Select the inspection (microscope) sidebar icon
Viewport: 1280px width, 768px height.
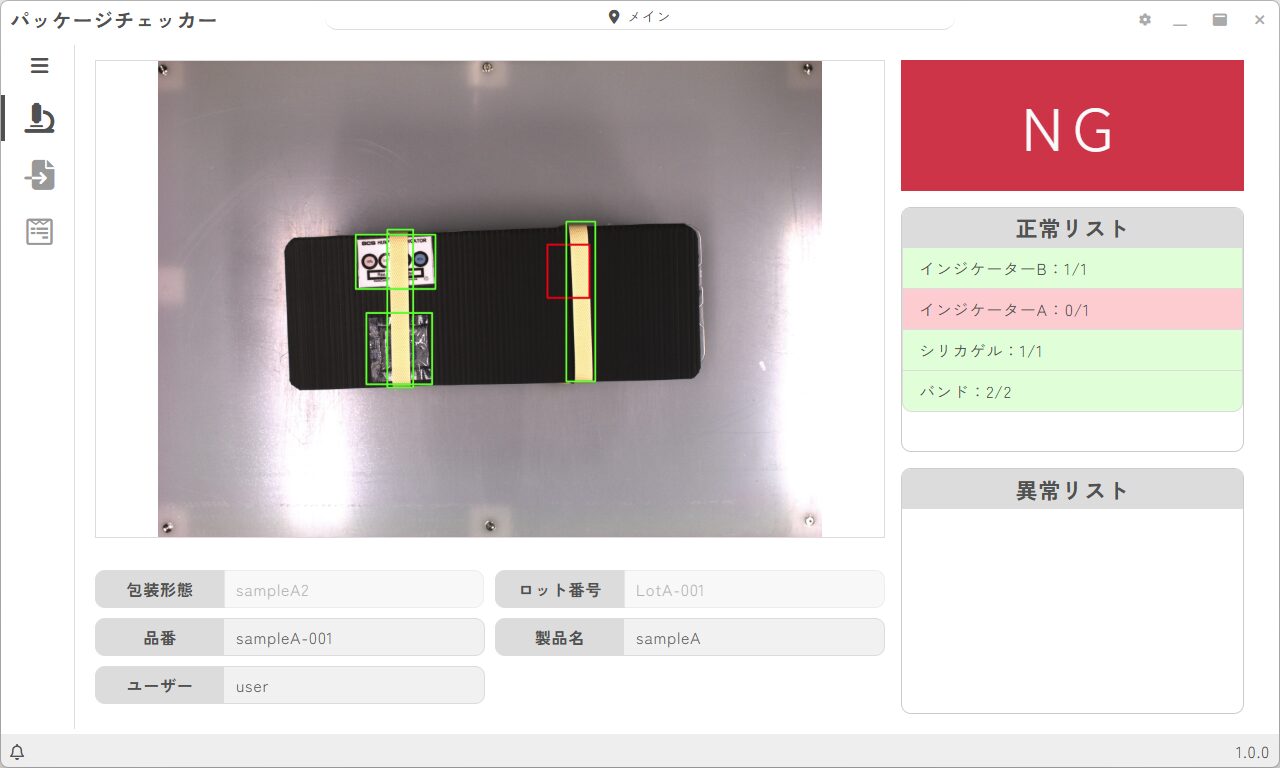(x=40, y=118)
